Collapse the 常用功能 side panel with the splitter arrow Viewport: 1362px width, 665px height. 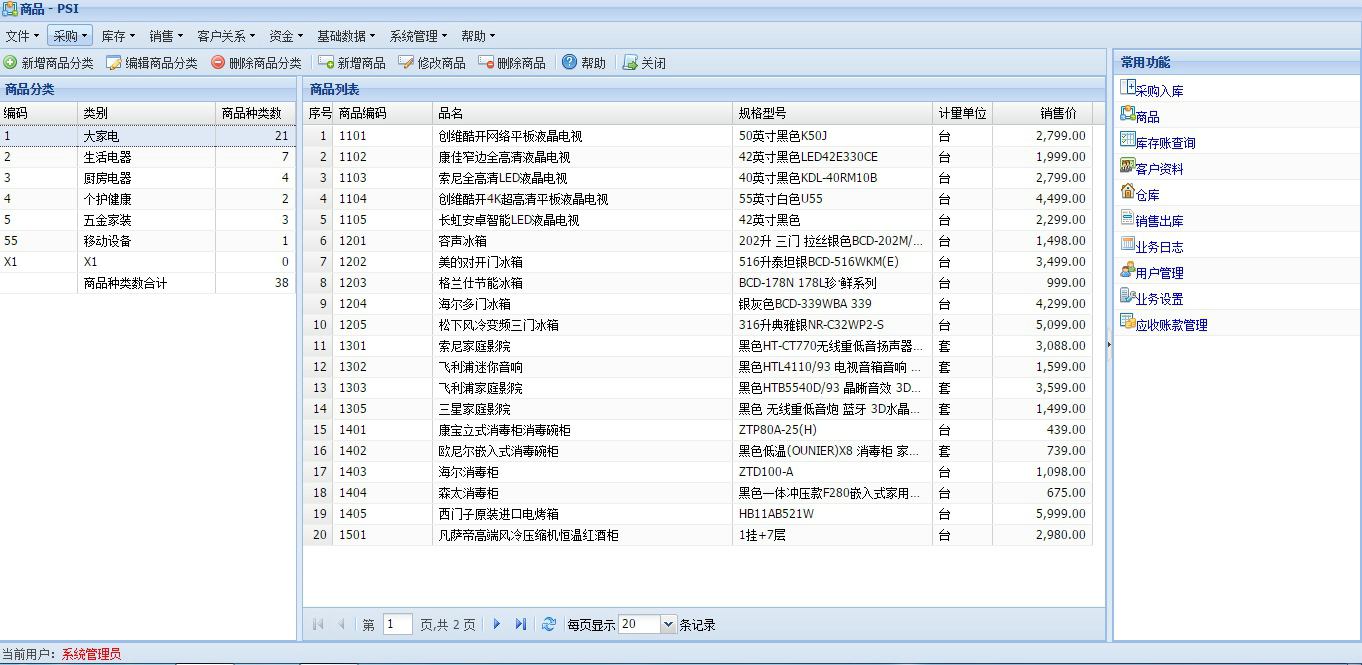tap(1108, 344)
